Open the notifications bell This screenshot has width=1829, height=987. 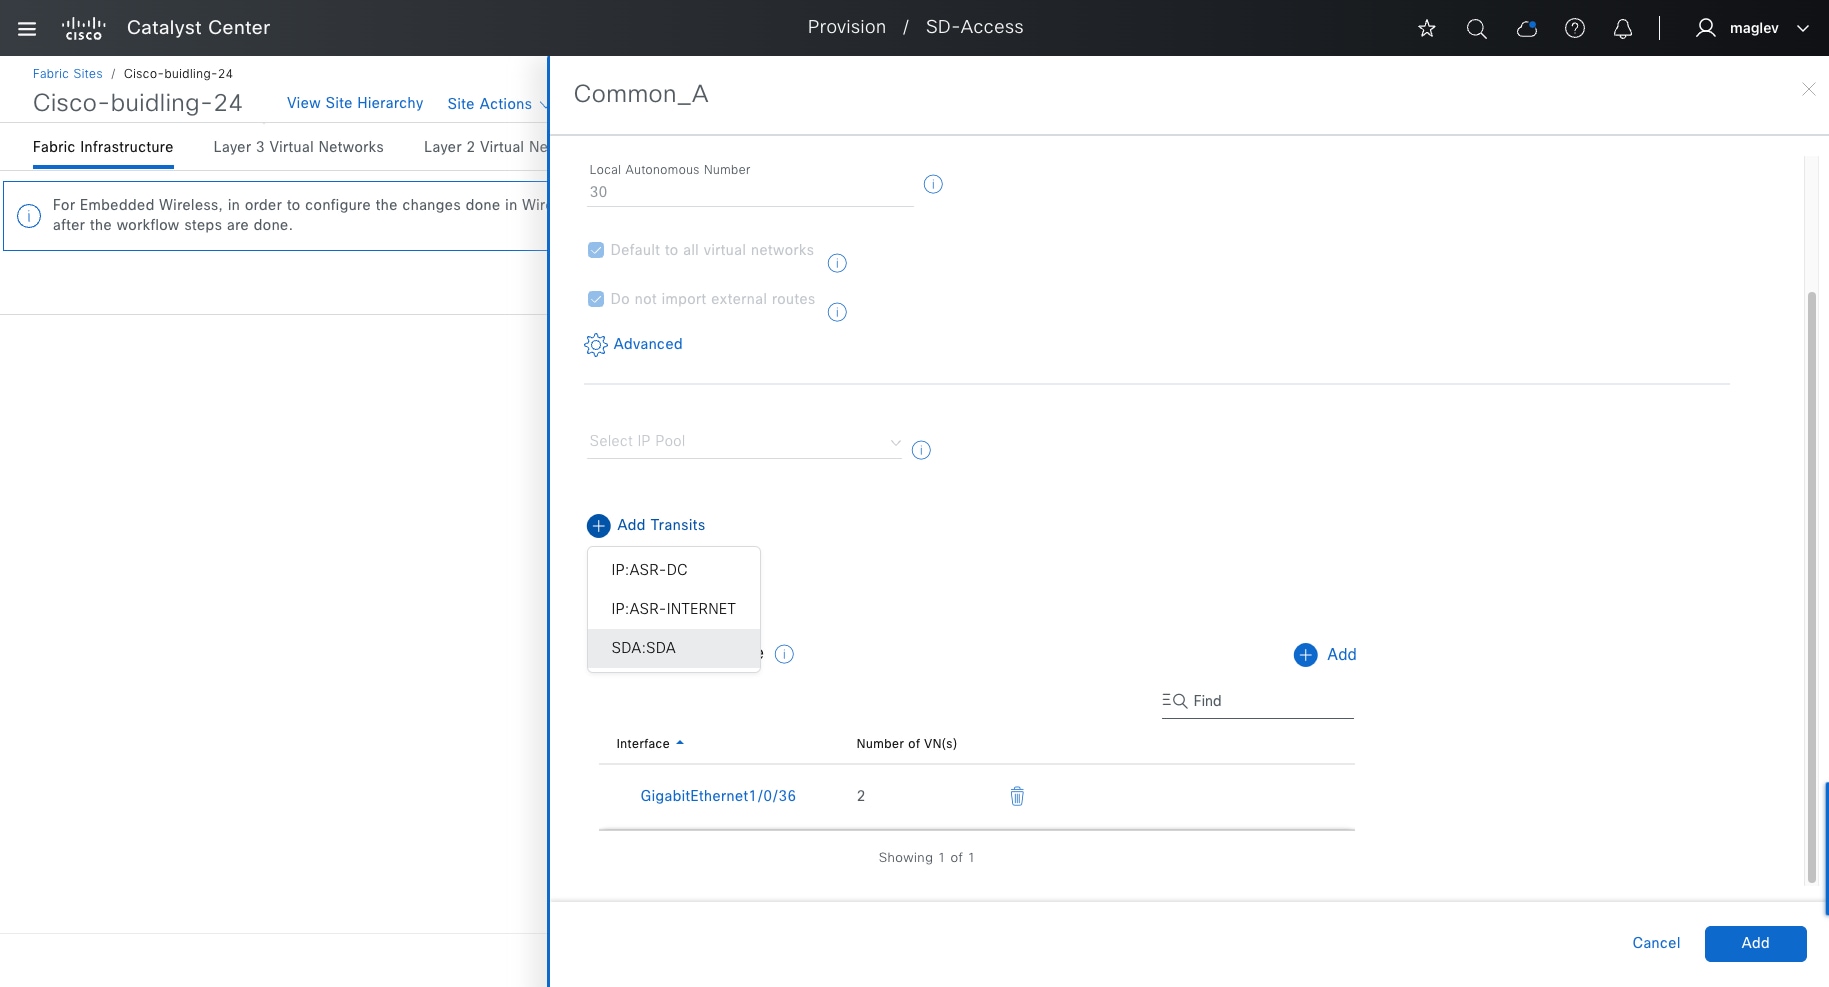(1623, 28)
